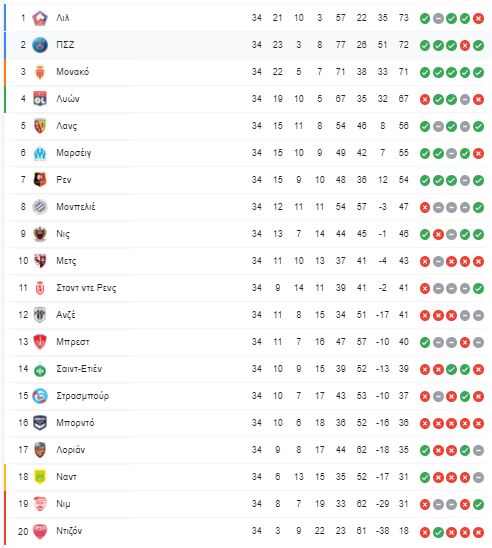Select the Μπορντό team badge

(40, 423)
